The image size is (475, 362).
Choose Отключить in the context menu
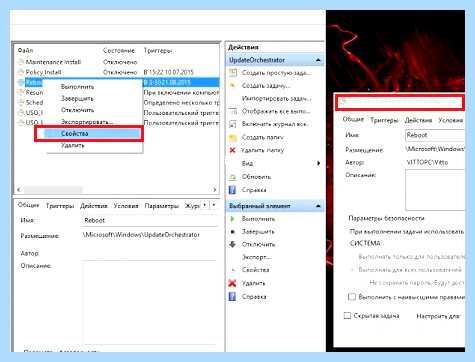click(77, 110)
